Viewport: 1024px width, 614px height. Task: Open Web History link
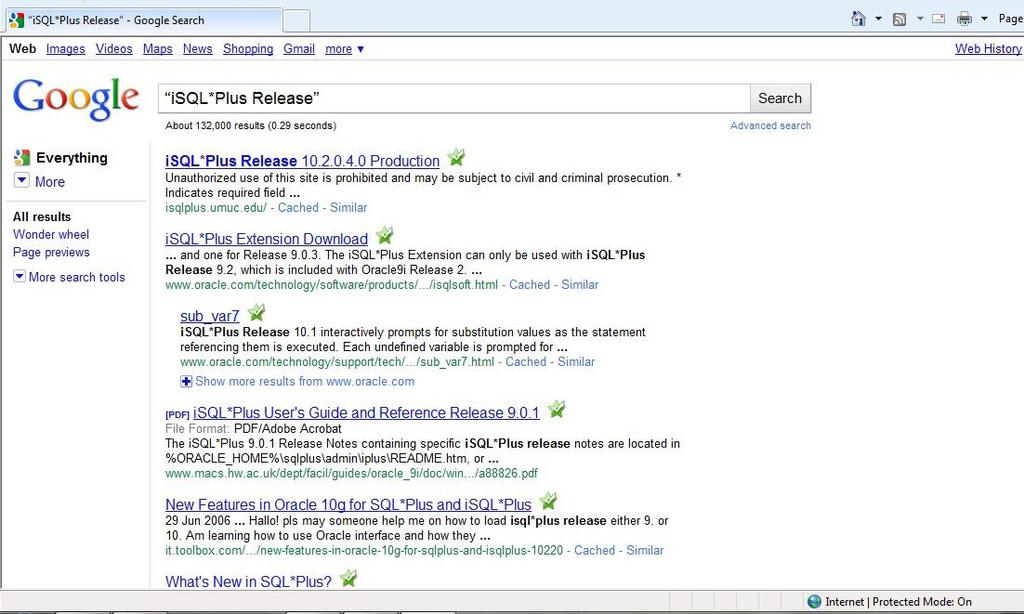coord(988,49)
